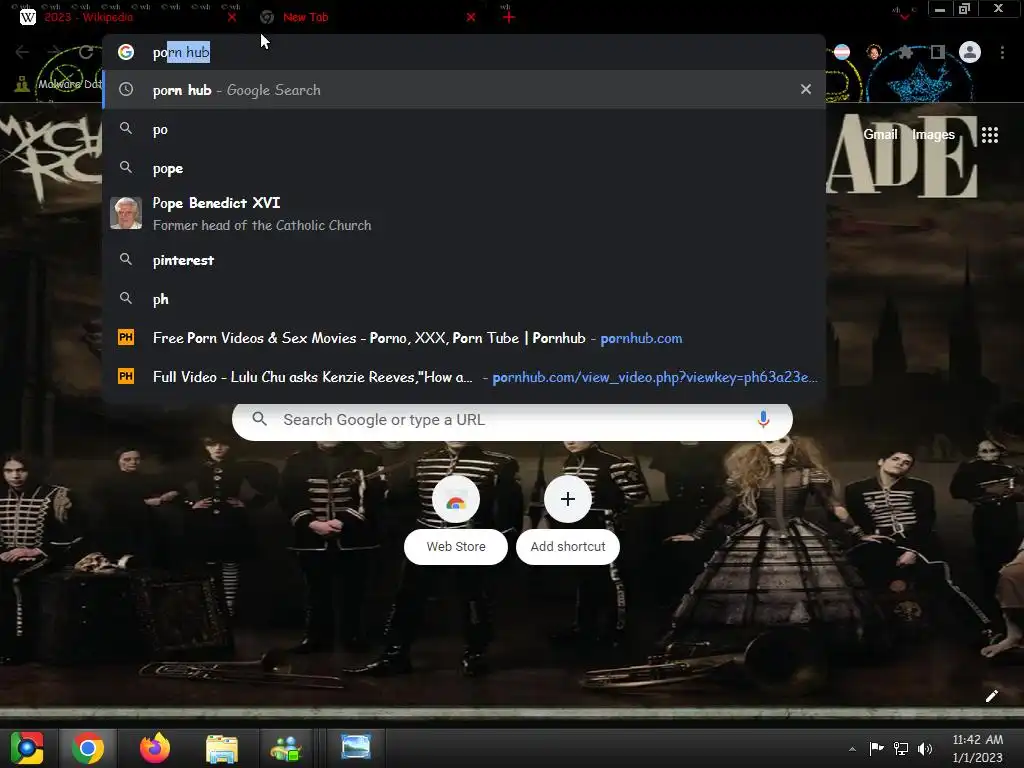
Task: Show hidden tray icons arrow
Action: (852, 749)
